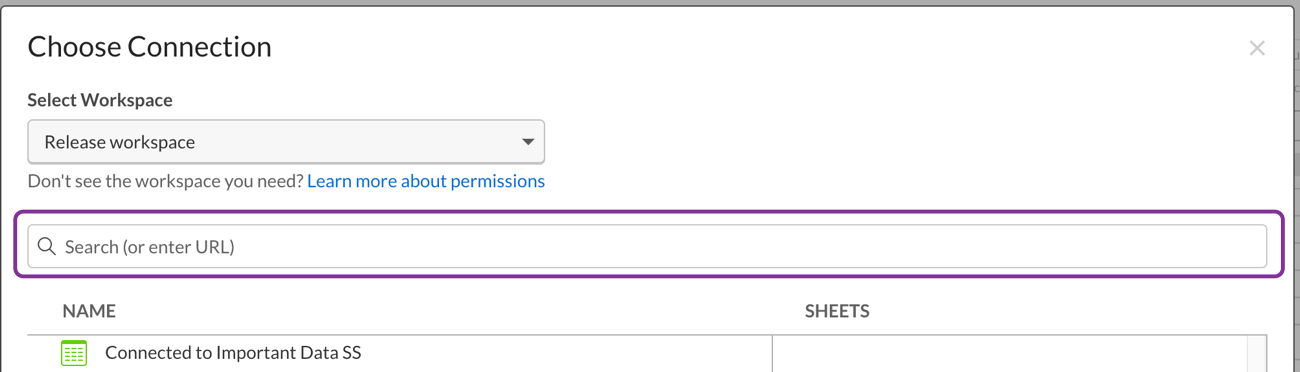Sort by the NAME column header
The width and height of the screenshot is (1300, 372).
(x=89, y=311)
